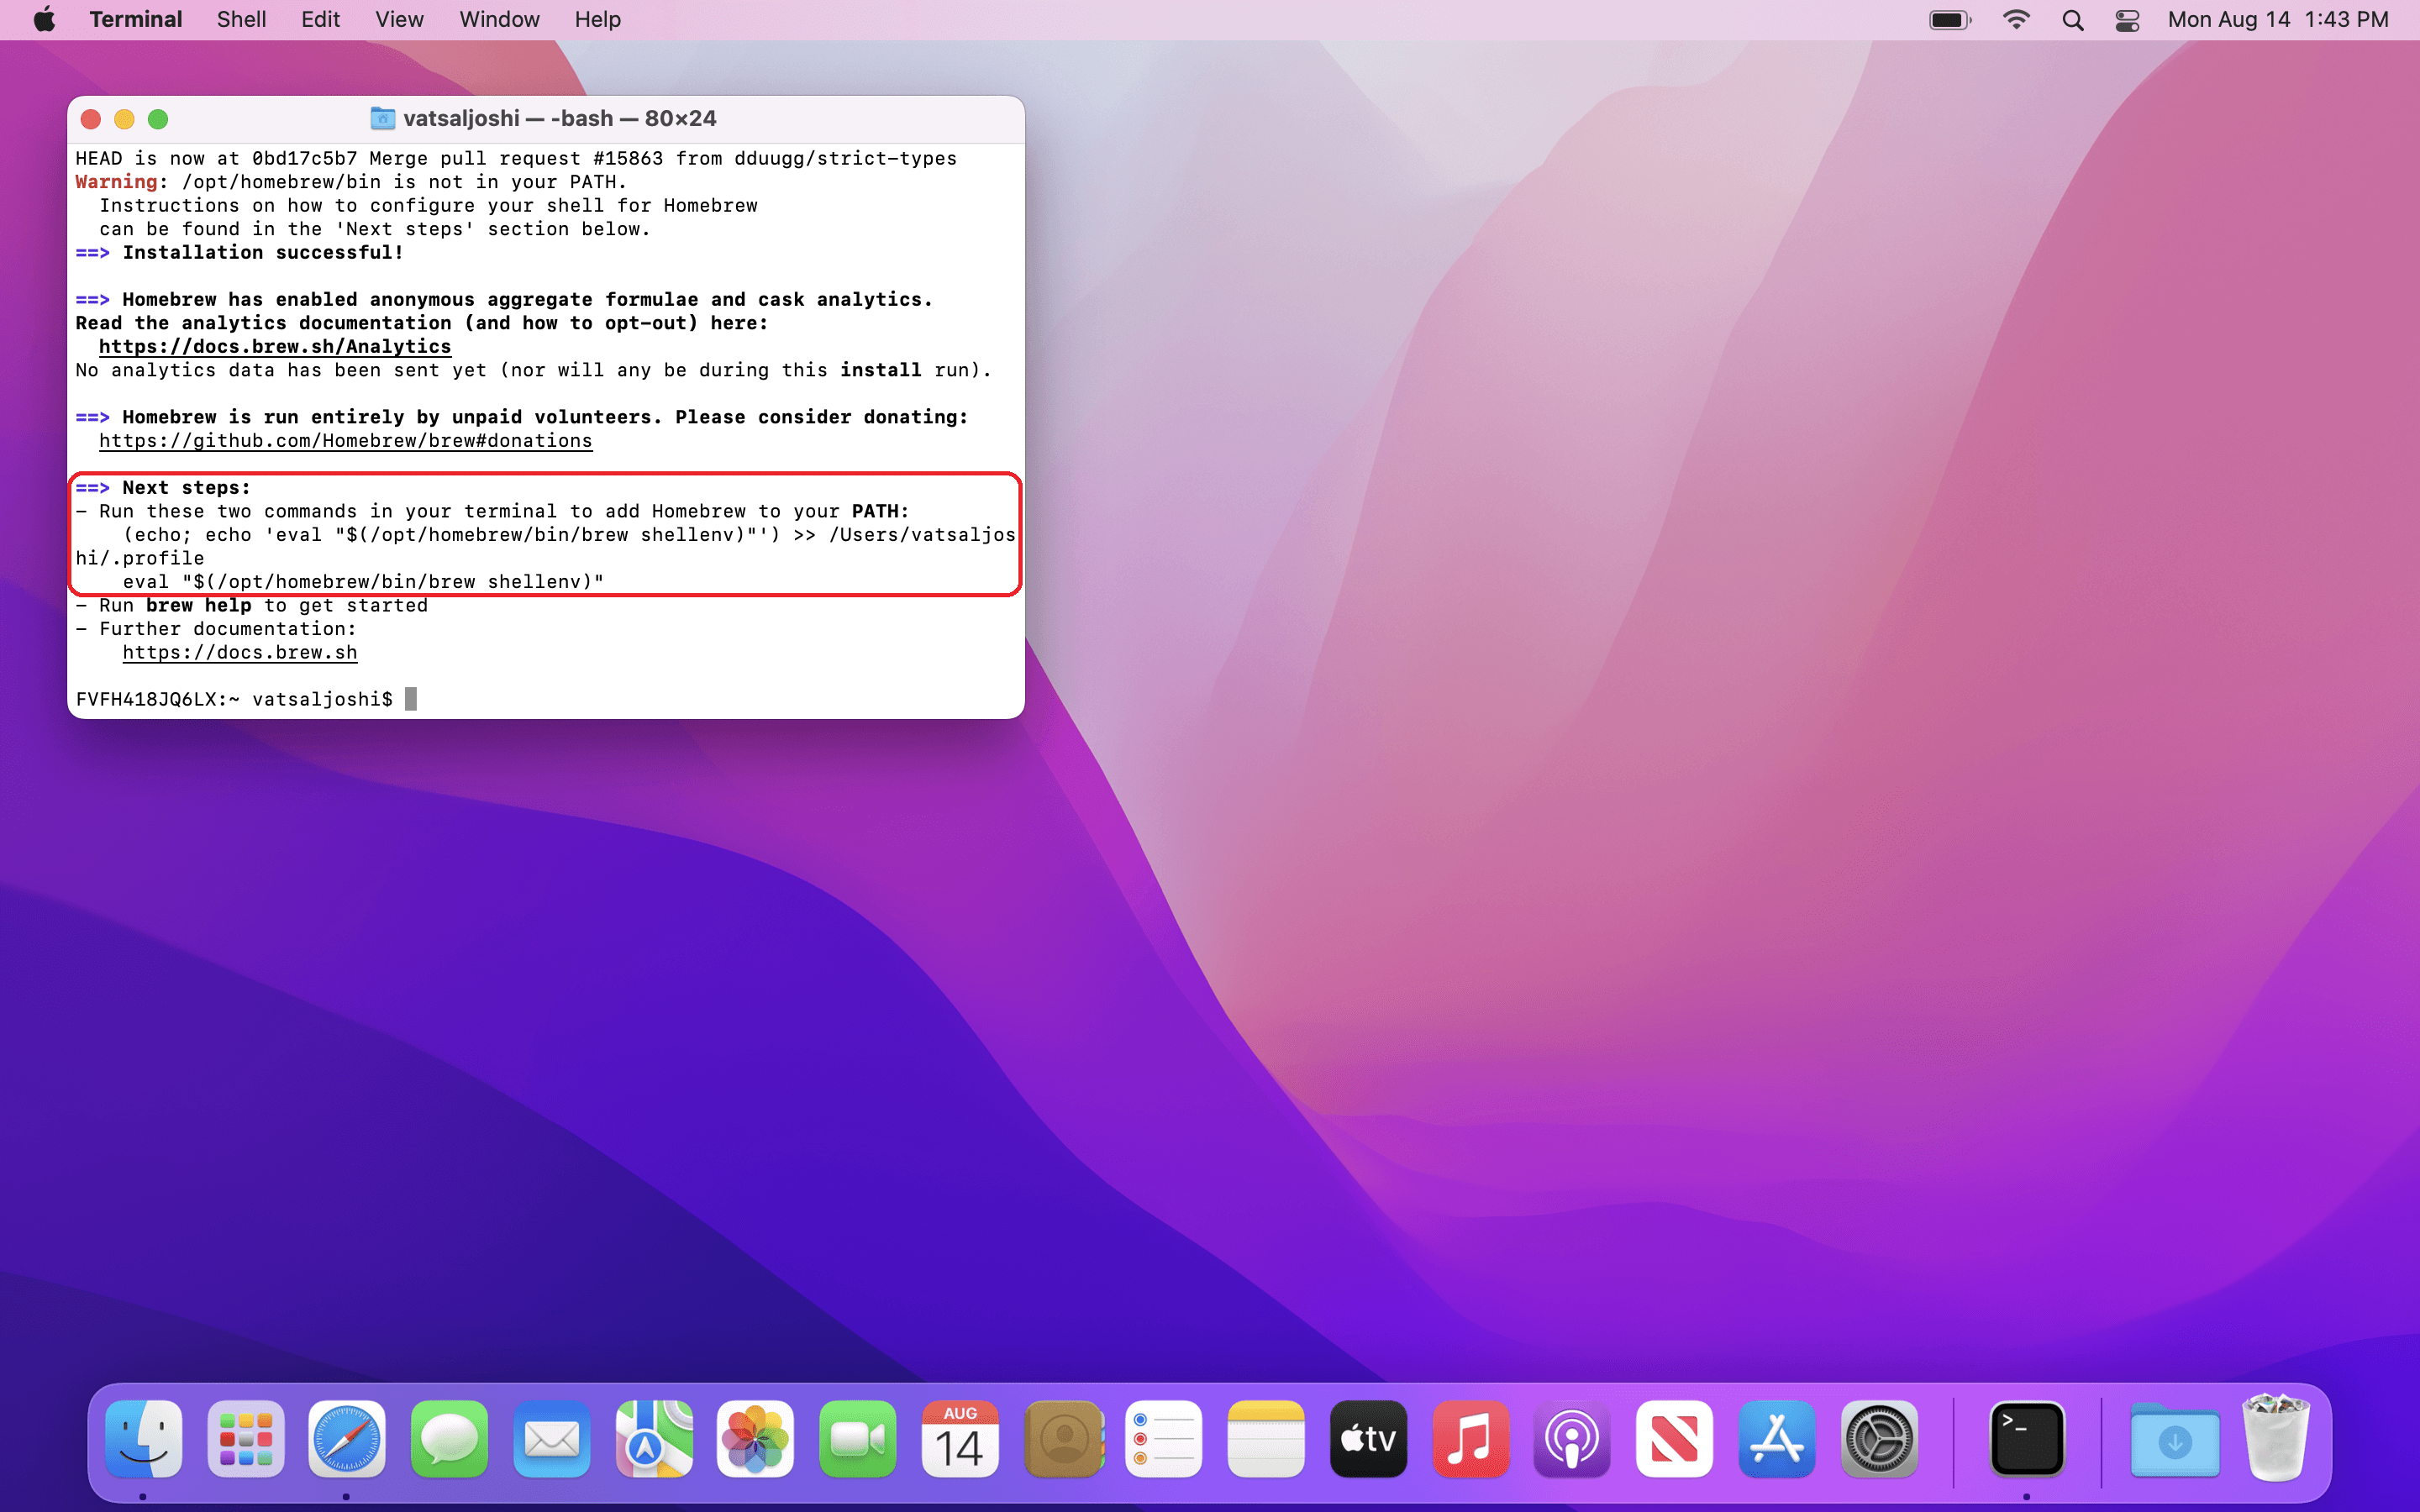2420x1512 pixels.
Task: Open Control Center in menu bar
Action: (x=2127, y=20)
